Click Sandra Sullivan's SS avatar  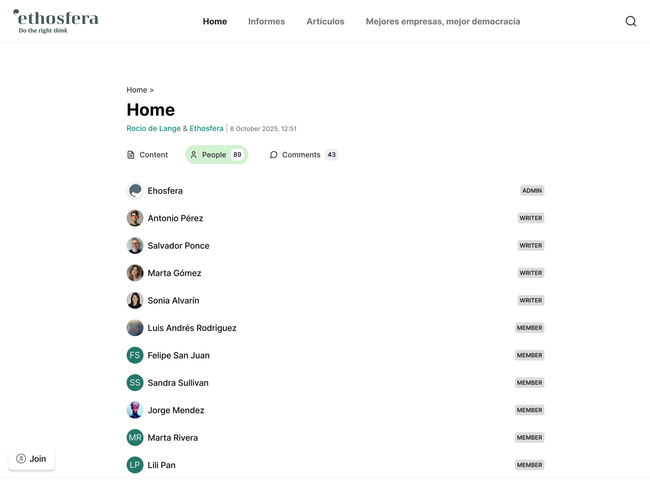135,383
